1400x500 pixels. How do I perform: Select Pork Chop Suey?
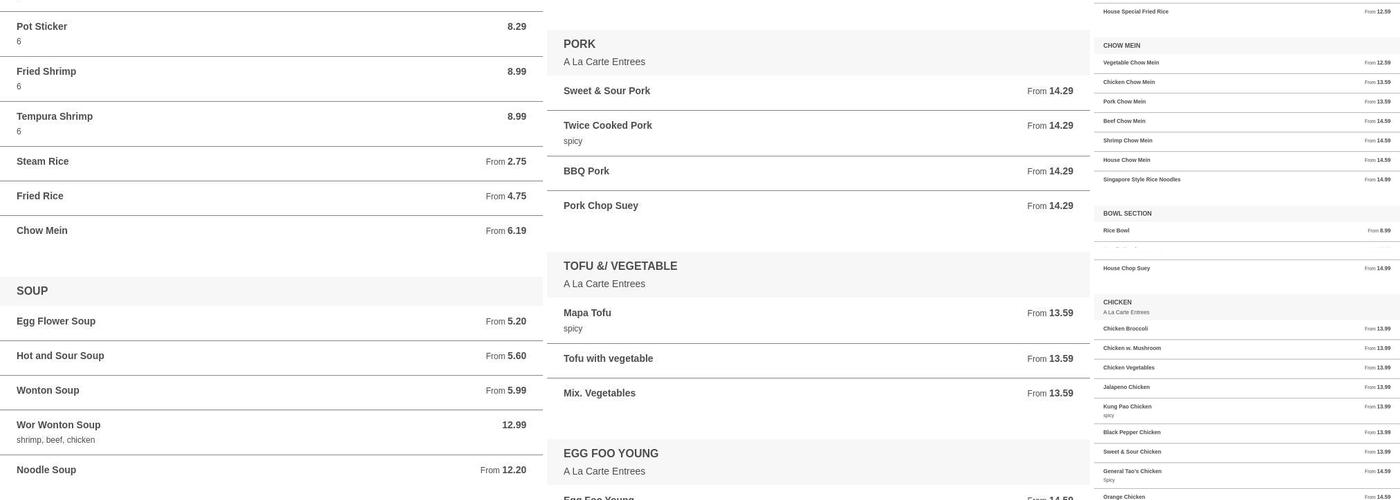(x=818, y=207)
